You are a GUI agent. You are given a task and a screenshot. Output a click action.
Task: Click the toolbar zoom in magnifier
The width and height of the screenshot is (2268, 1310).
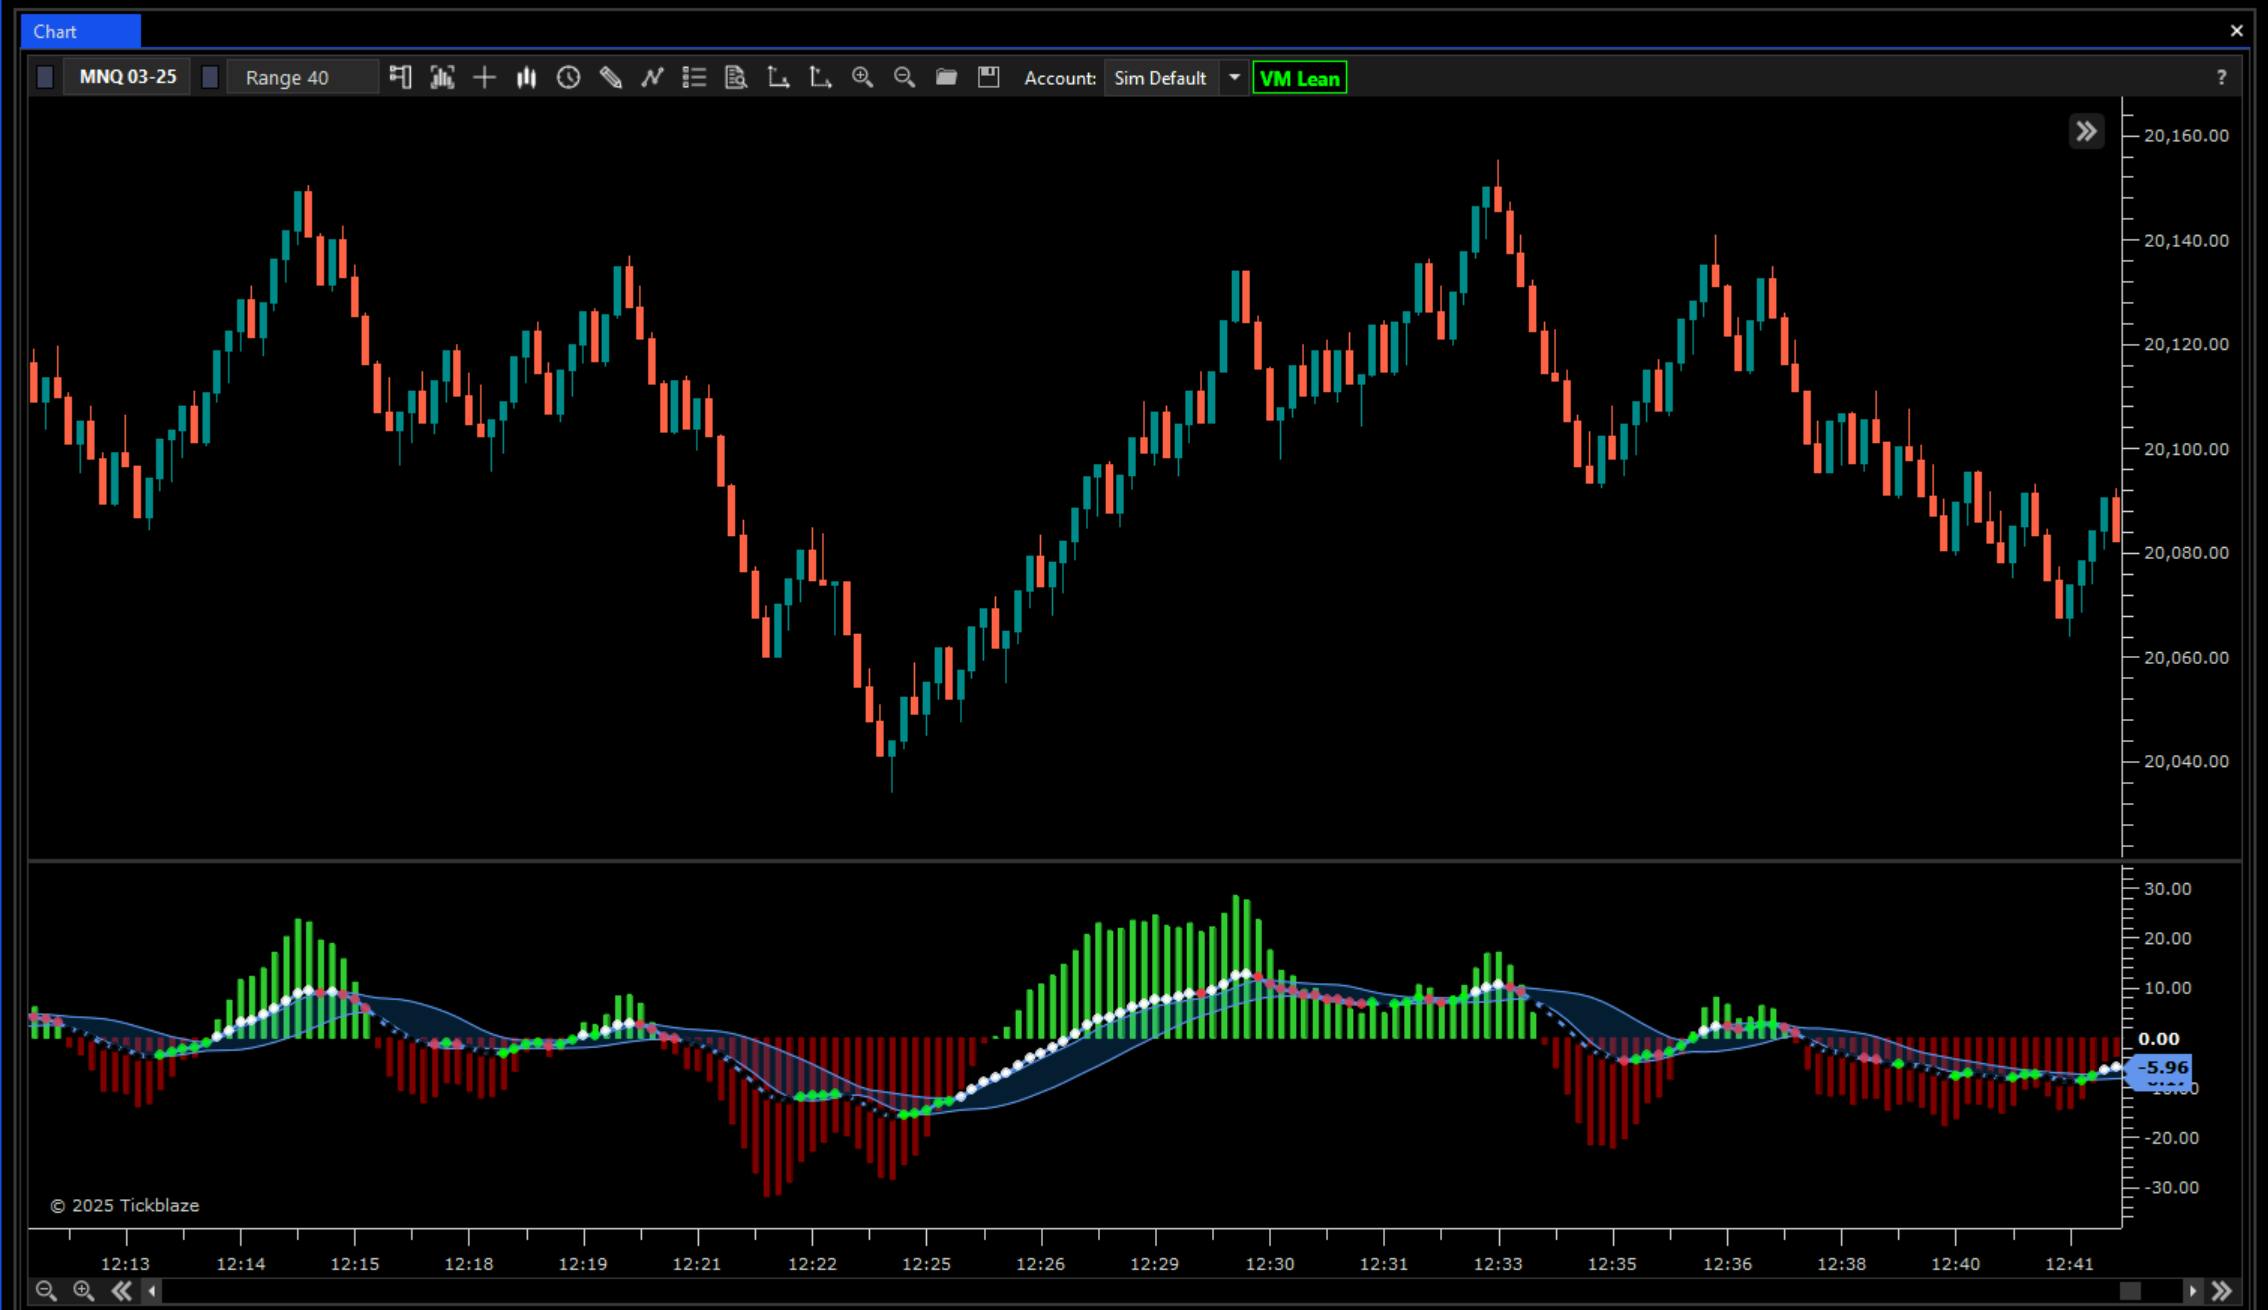point(862,78)
